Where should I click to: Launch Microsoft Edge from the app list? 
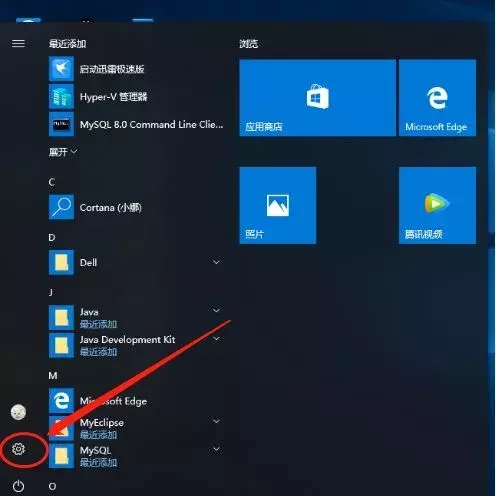click(61, 400)
